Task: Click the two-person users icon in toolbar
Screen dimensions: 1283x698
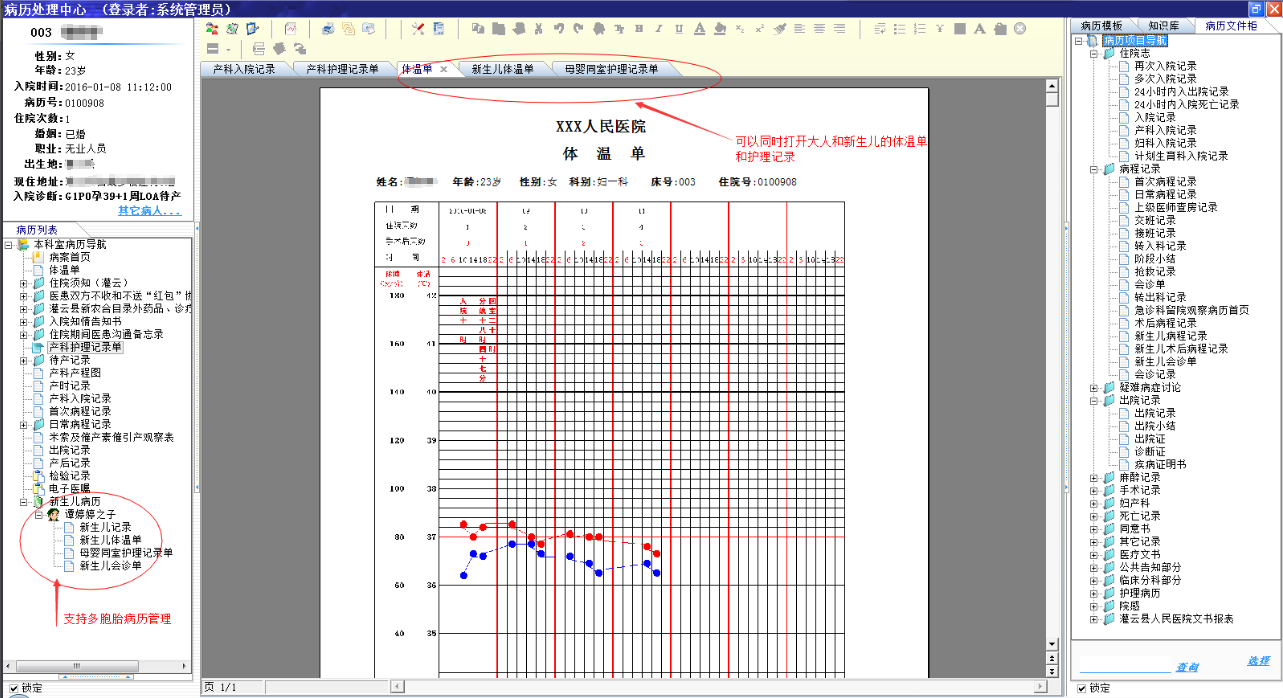Action: (212, 28)
